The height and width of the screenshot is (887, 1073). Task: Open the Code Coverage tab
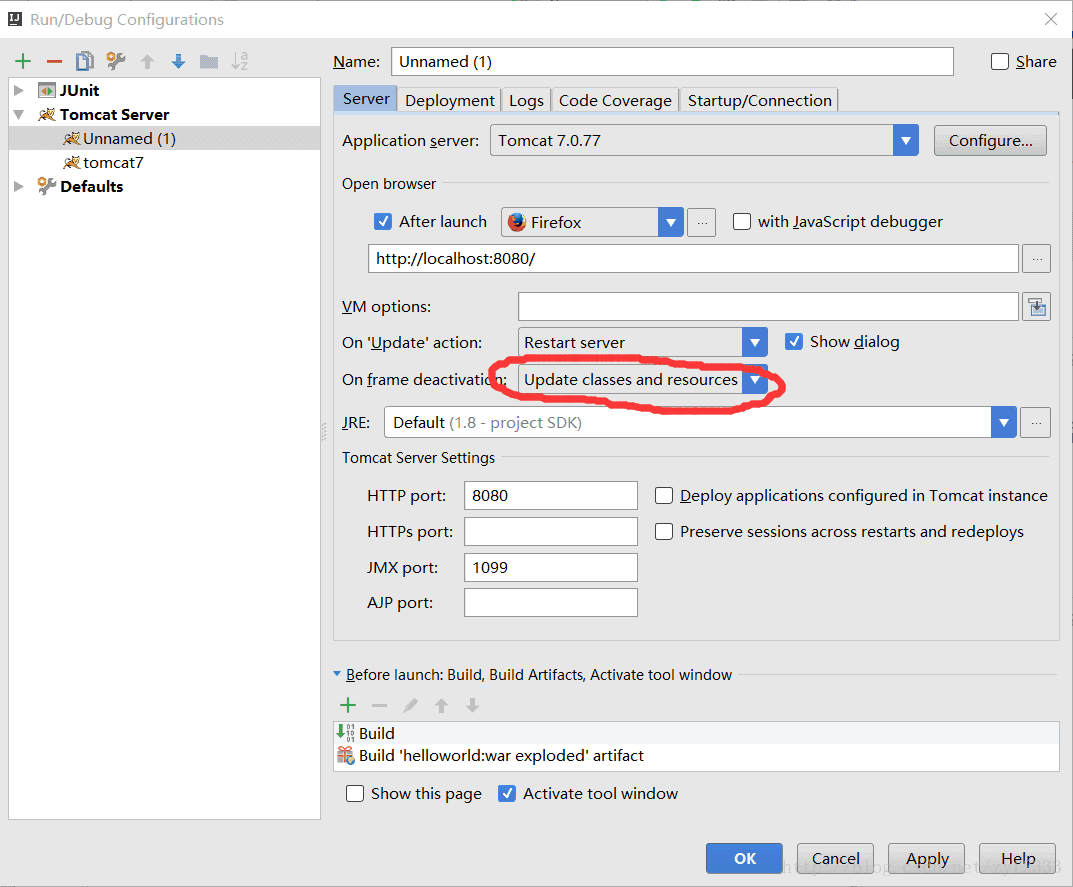(x=615, y=101)
